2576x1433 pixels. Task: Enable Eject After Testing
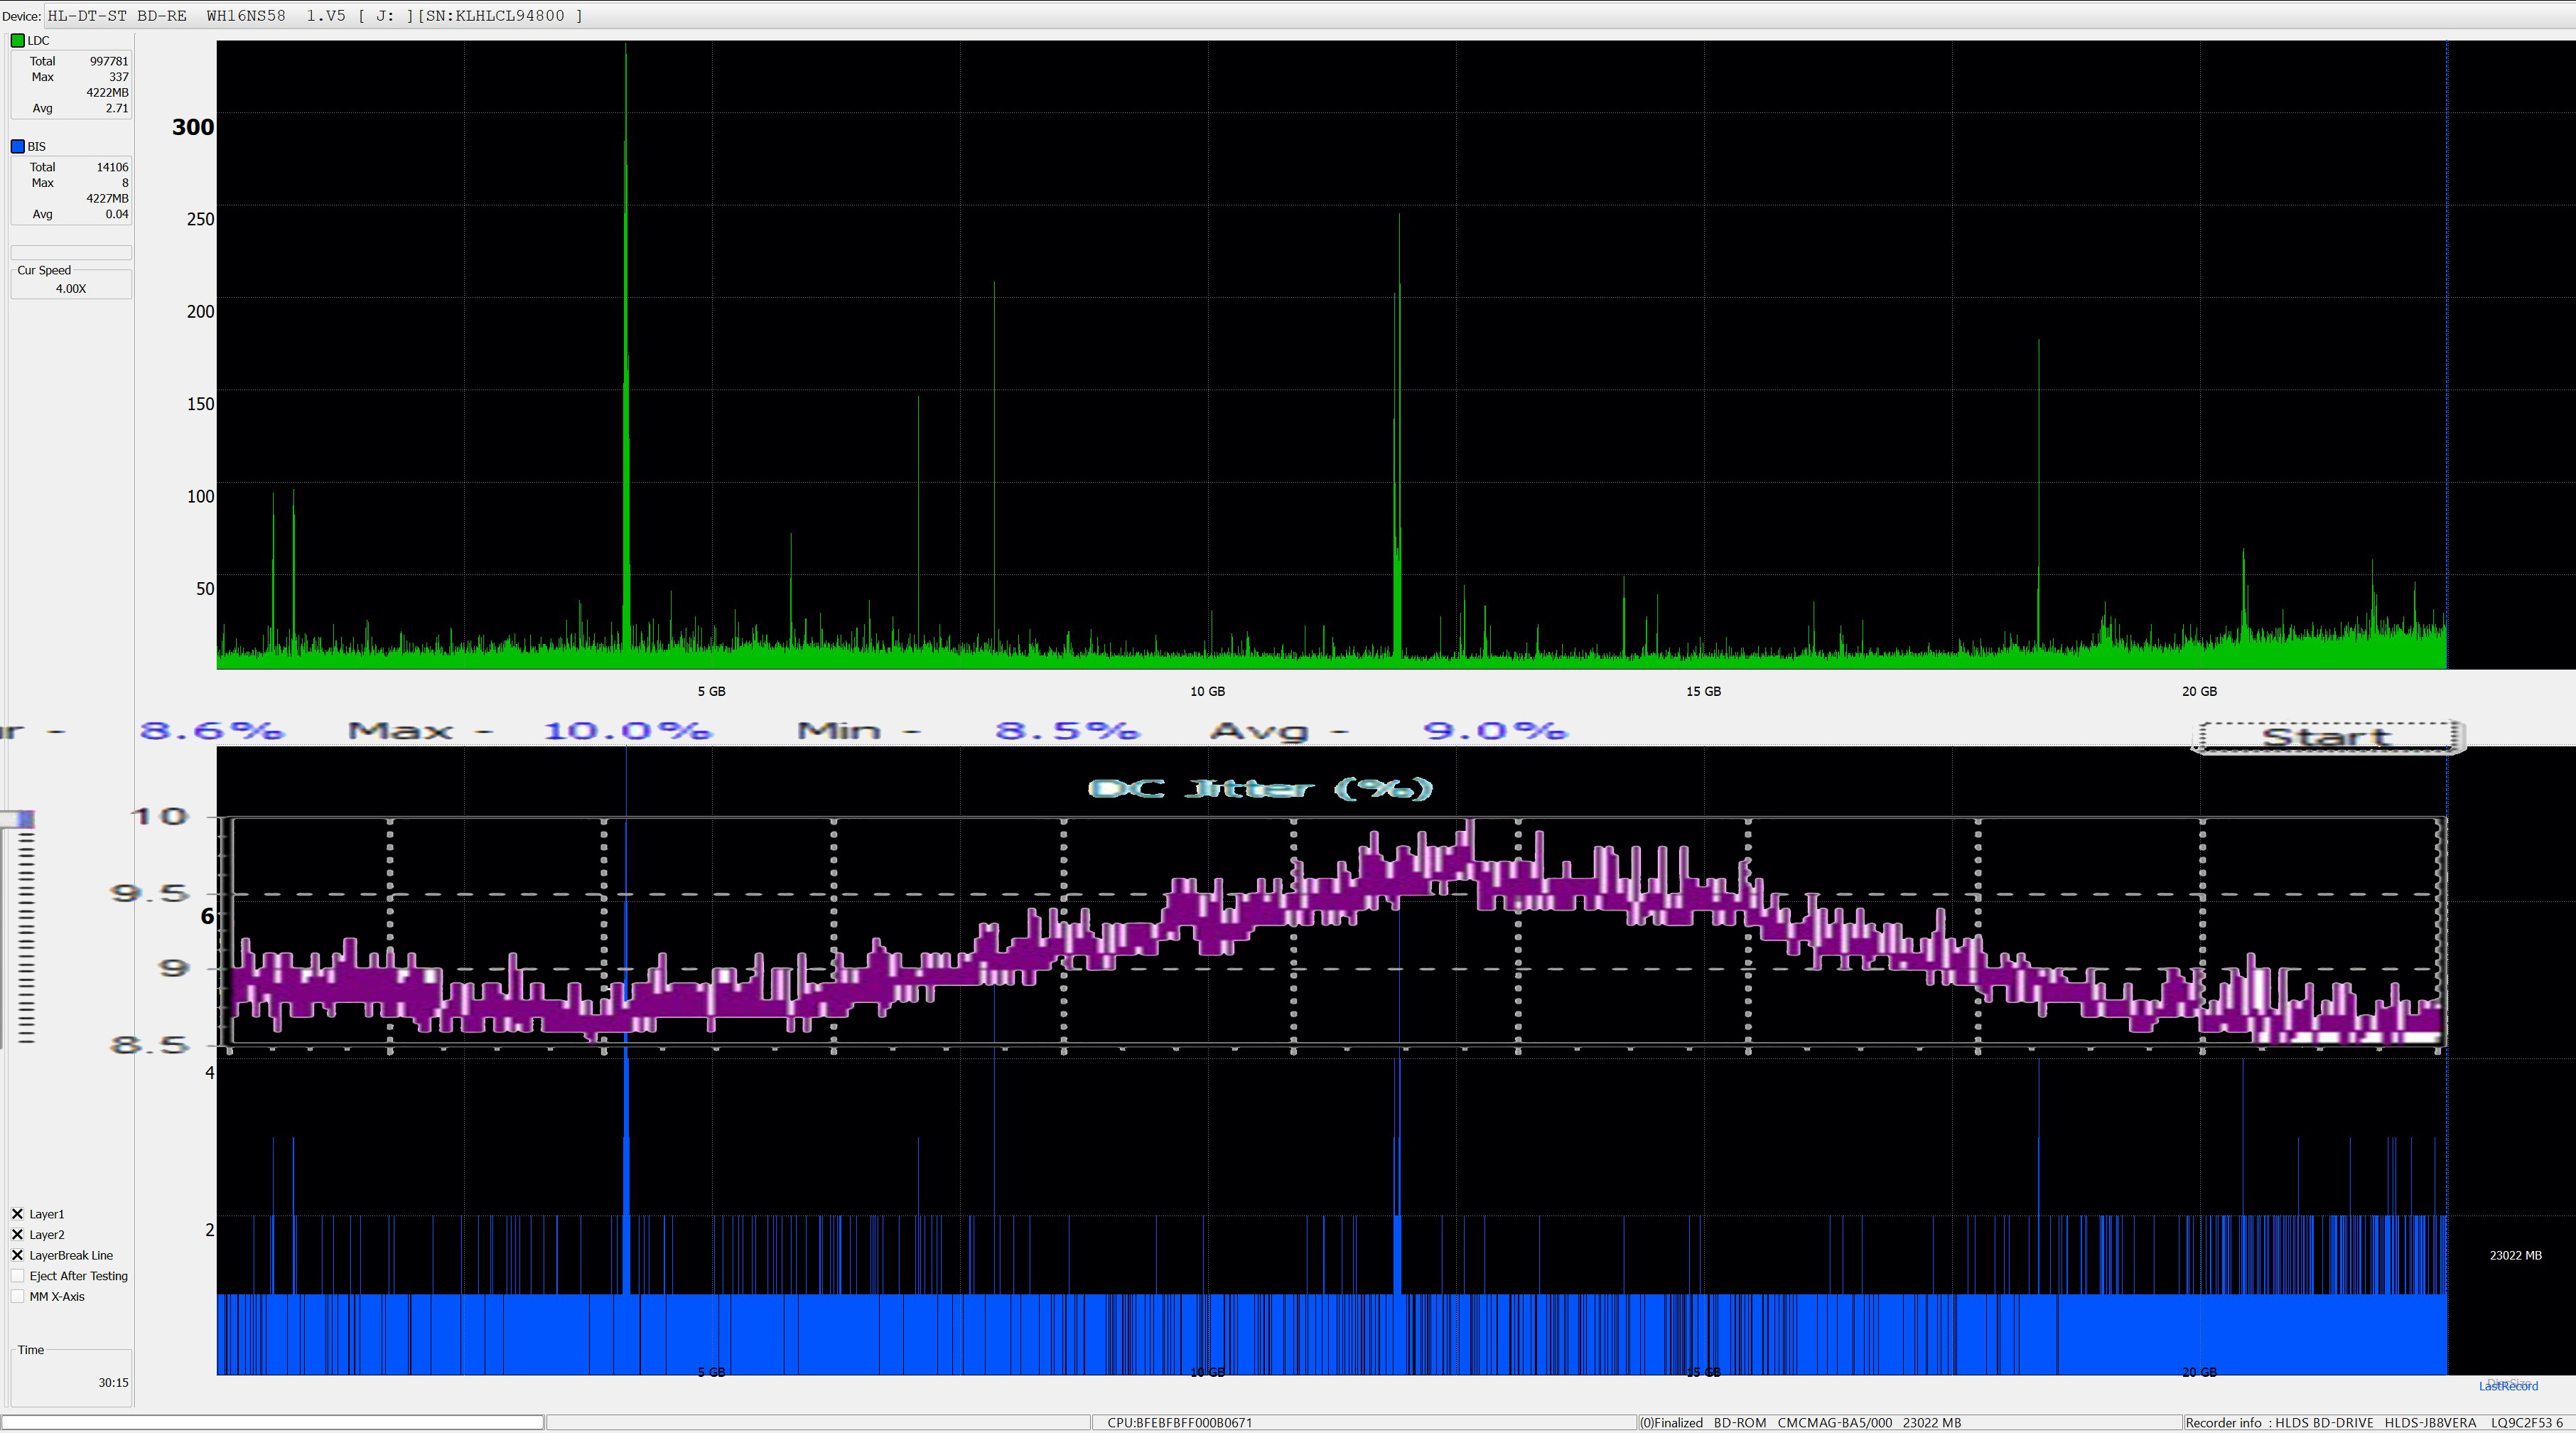[x=17, y=1276]
